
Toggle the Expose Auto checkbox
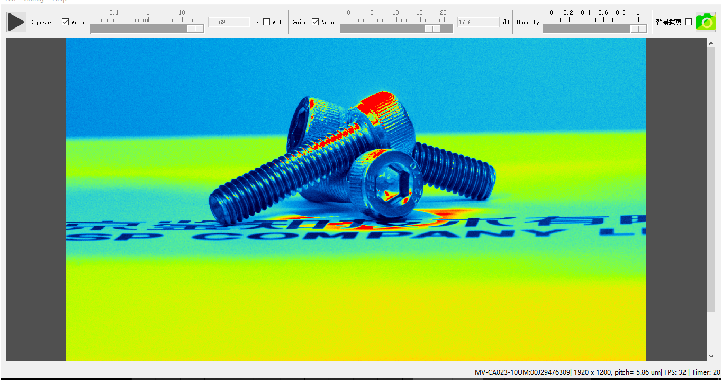(x=66, y=22)
